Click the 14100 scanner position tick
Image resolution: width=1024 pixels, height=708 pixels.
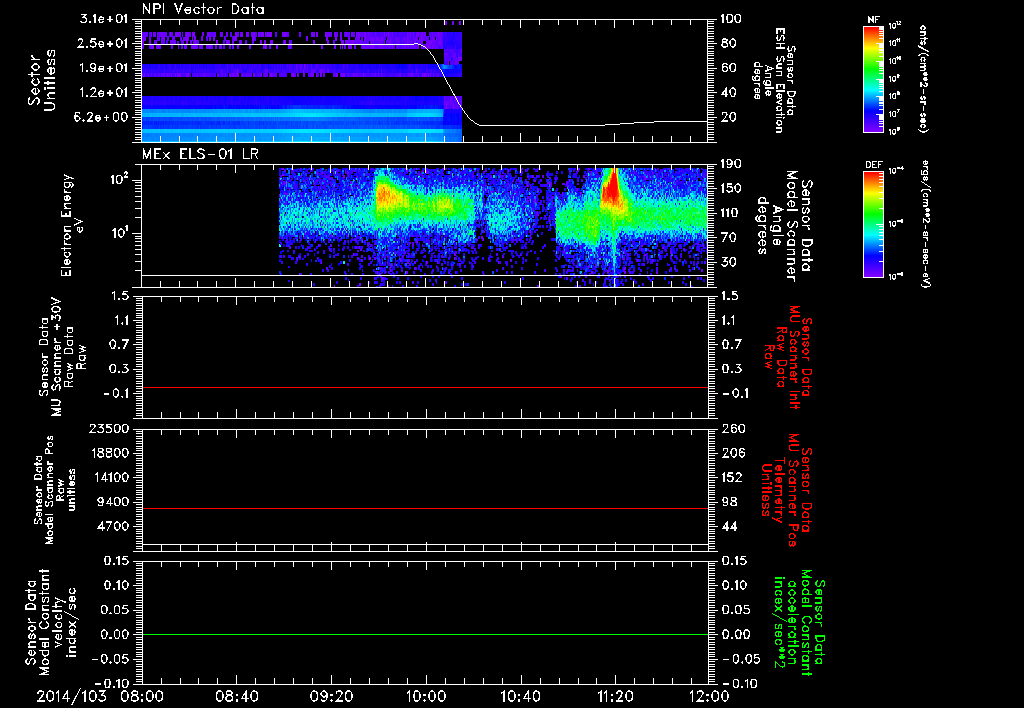(109, 477)
